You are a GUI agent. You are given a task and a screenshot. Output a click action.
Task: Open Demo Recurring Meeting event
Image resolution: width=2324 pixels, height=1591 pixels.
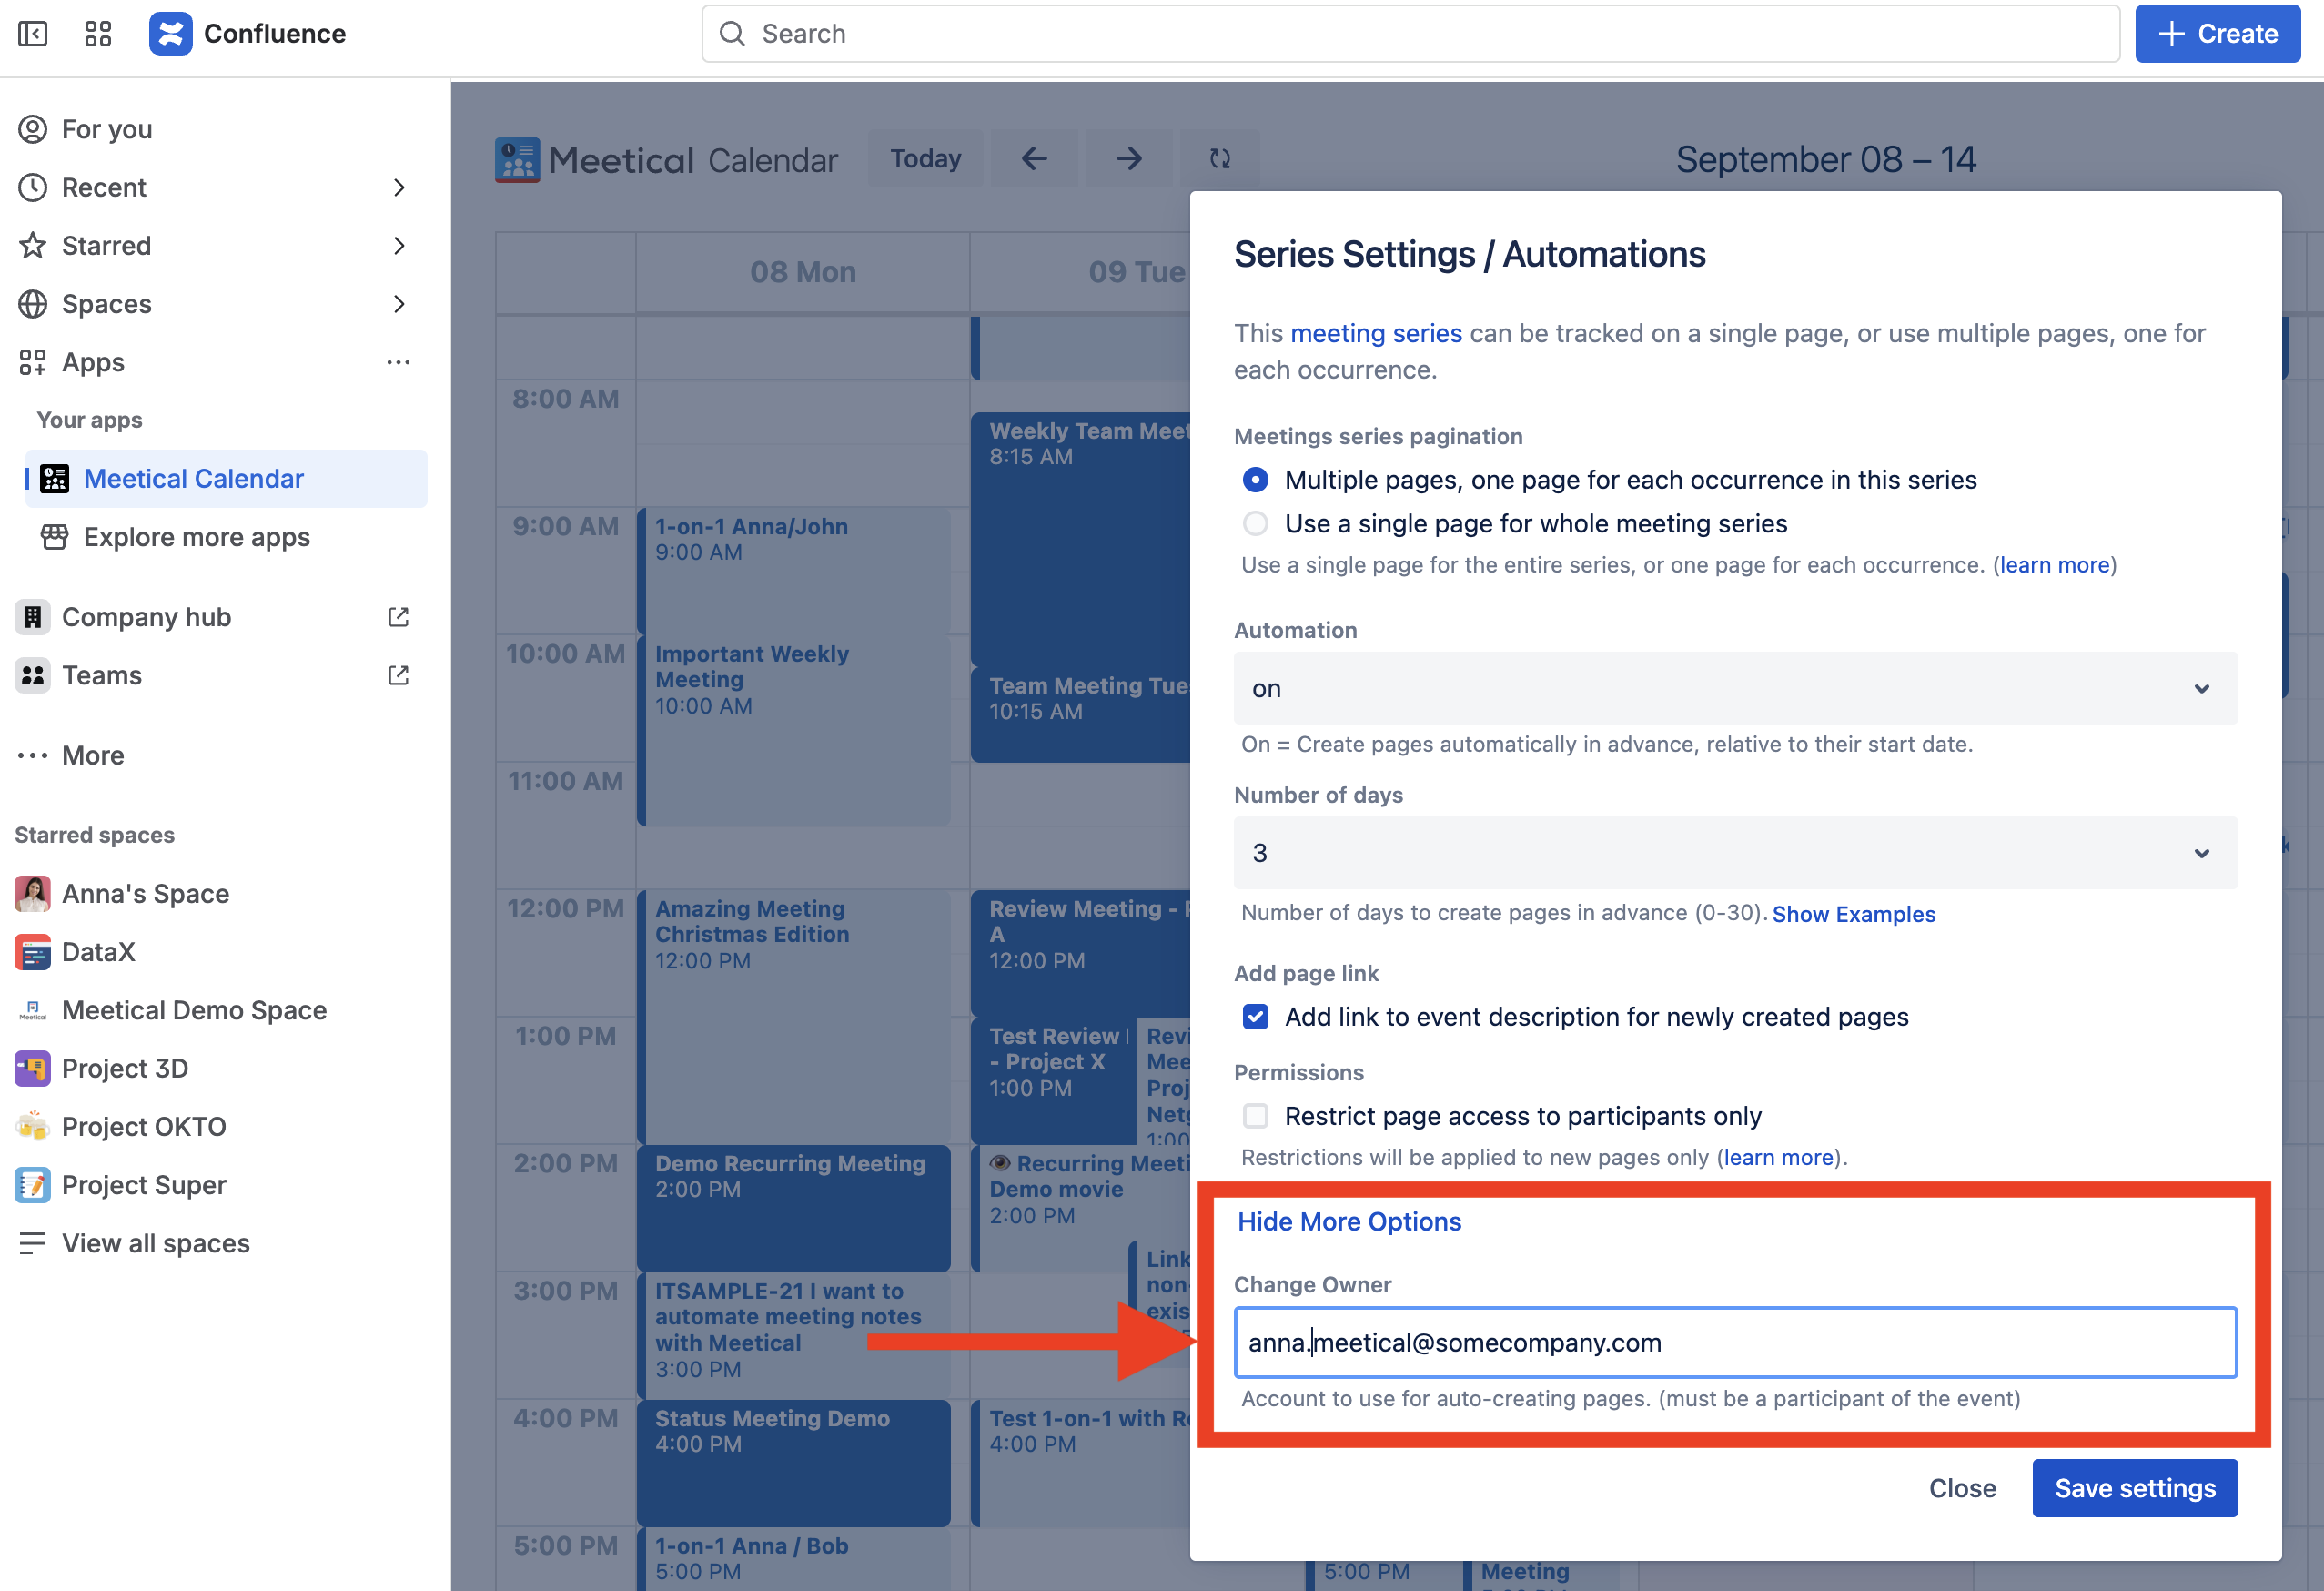tap(794, 1207)
